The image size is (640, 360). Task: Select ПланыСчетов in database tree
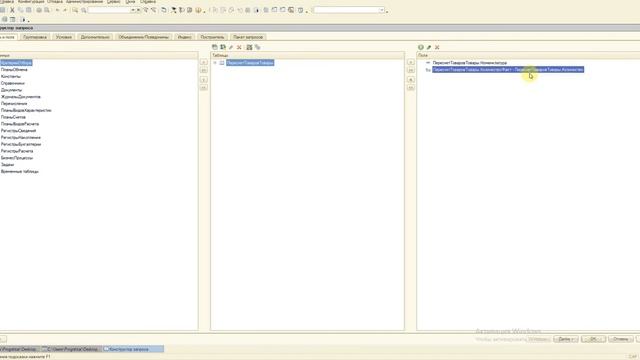(13, 117)
